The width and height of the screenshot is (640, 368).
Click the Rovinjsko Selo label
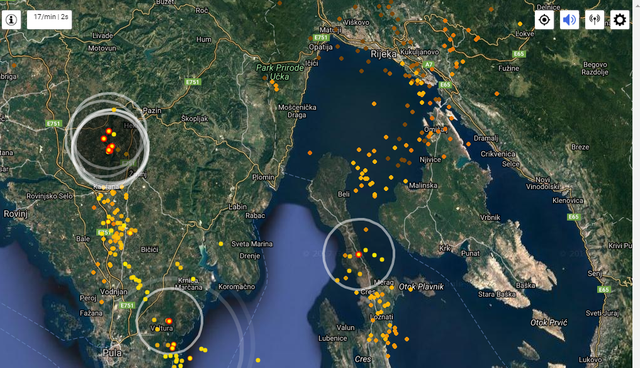(x=49, y=196)
